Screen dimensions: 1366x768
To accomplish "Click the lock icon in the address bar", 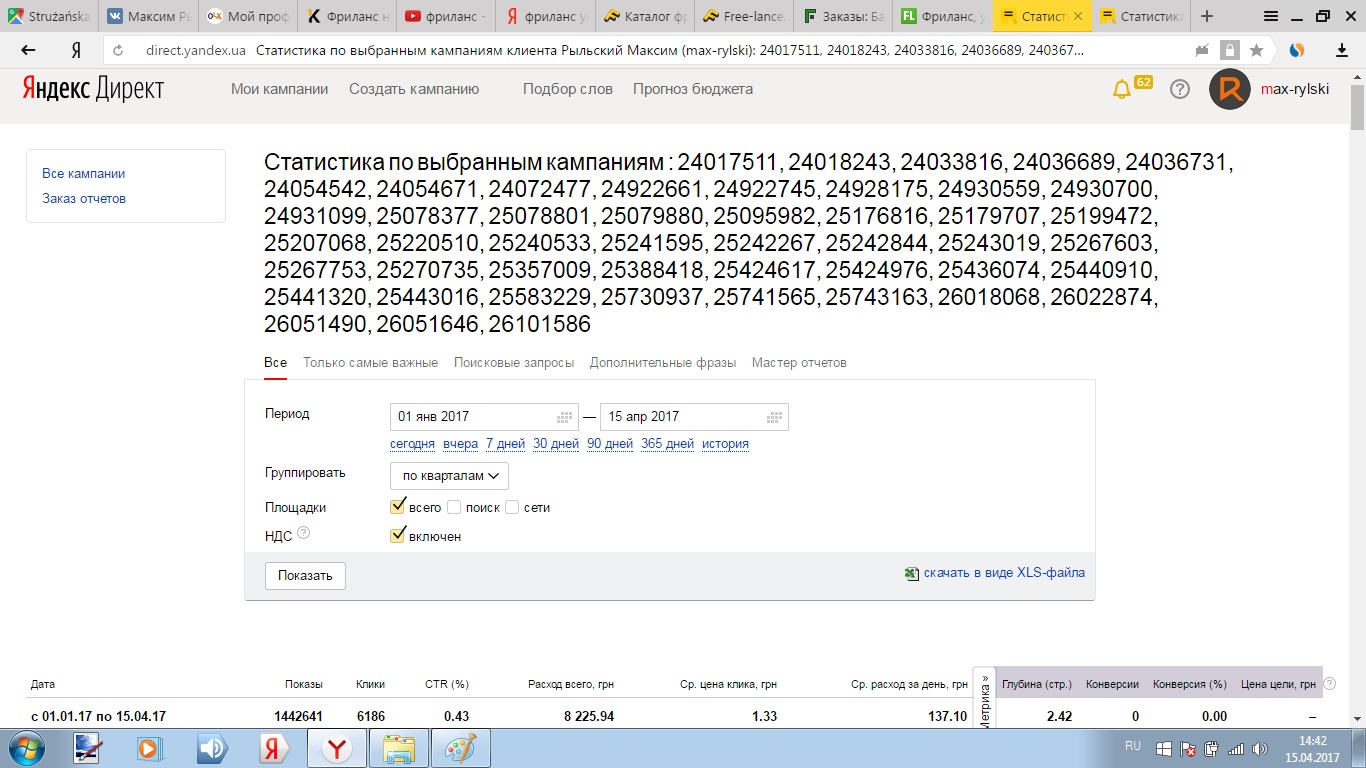I will point(1229,50).
